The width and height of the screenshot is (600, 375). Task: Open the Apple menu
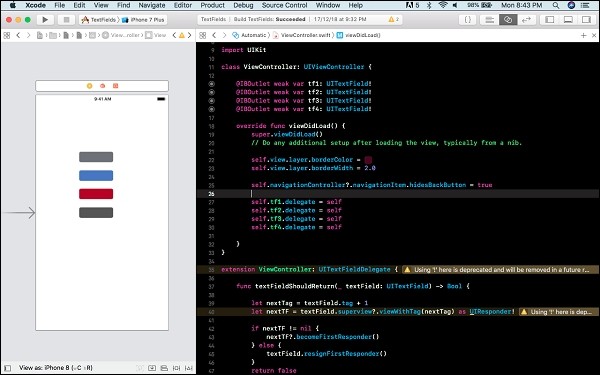coord(13,5)
